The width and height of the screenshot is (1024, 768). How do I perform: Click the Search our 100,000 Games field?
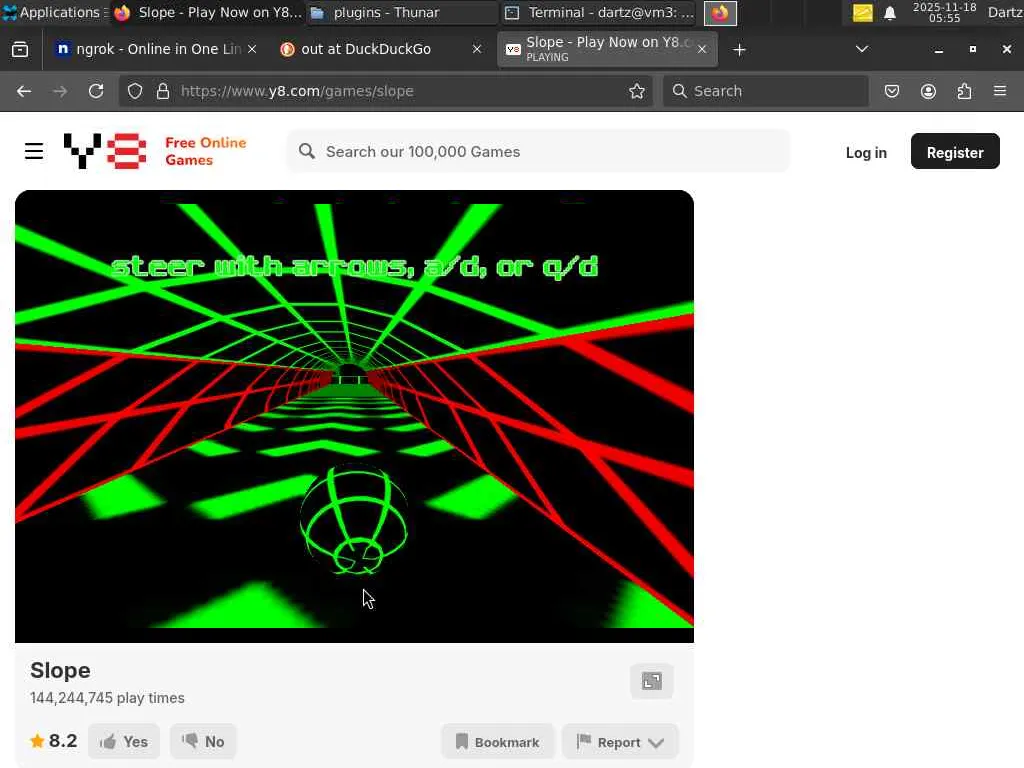[x=538, y=152]
